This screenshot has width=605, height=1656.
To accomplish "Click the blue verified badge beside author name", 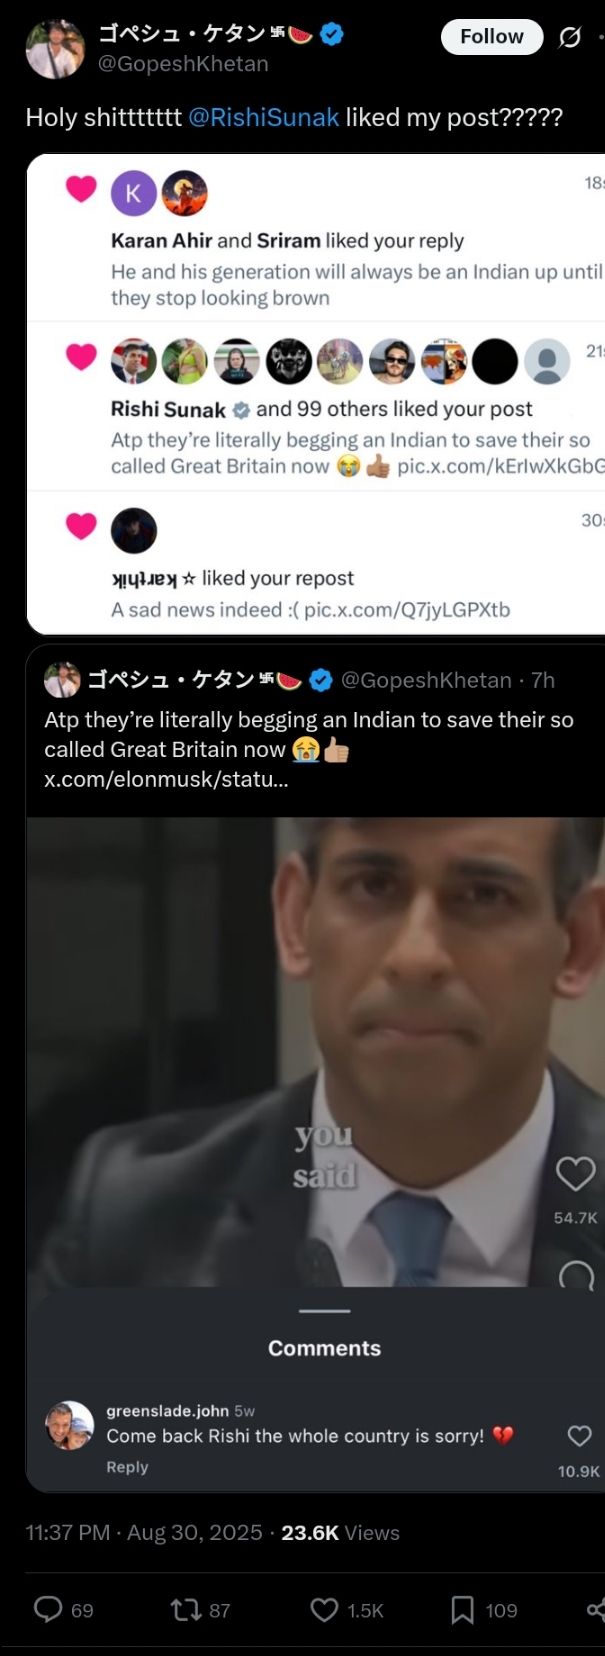I will coord(332,34).
